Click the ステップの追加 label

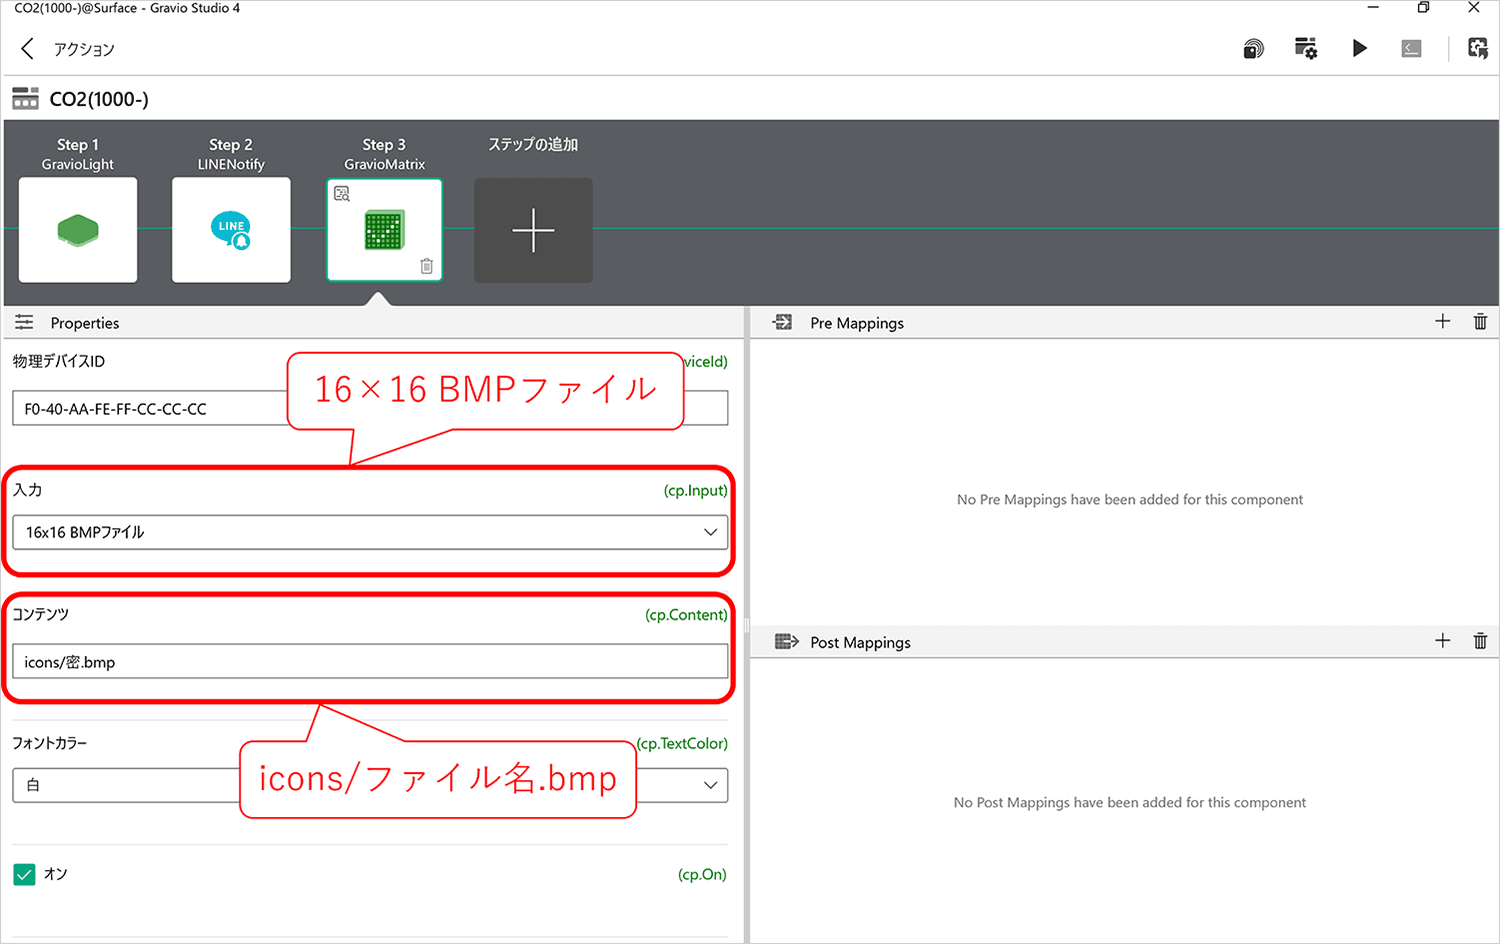(x=533, y=144)
